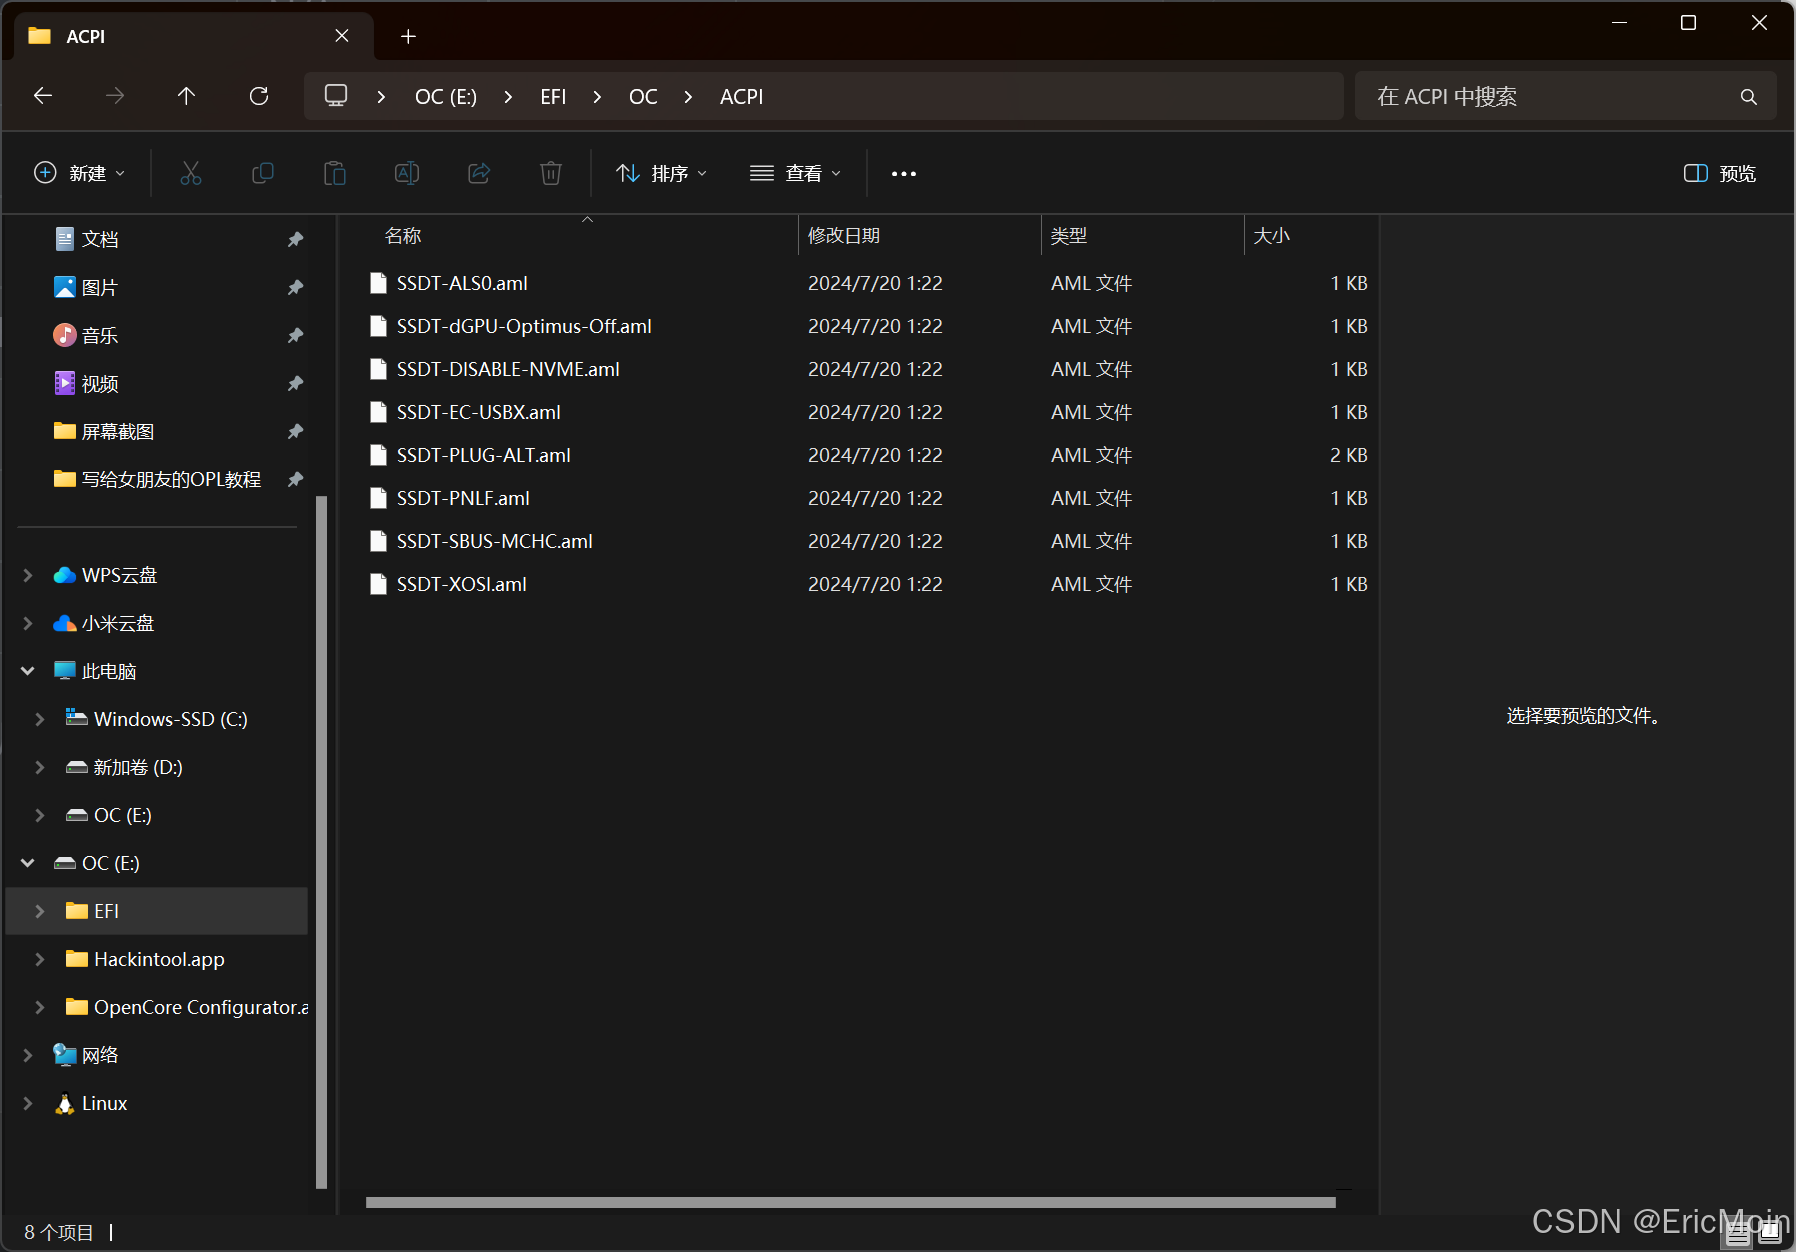Click the search magnifier icon

coord(1748,97)
